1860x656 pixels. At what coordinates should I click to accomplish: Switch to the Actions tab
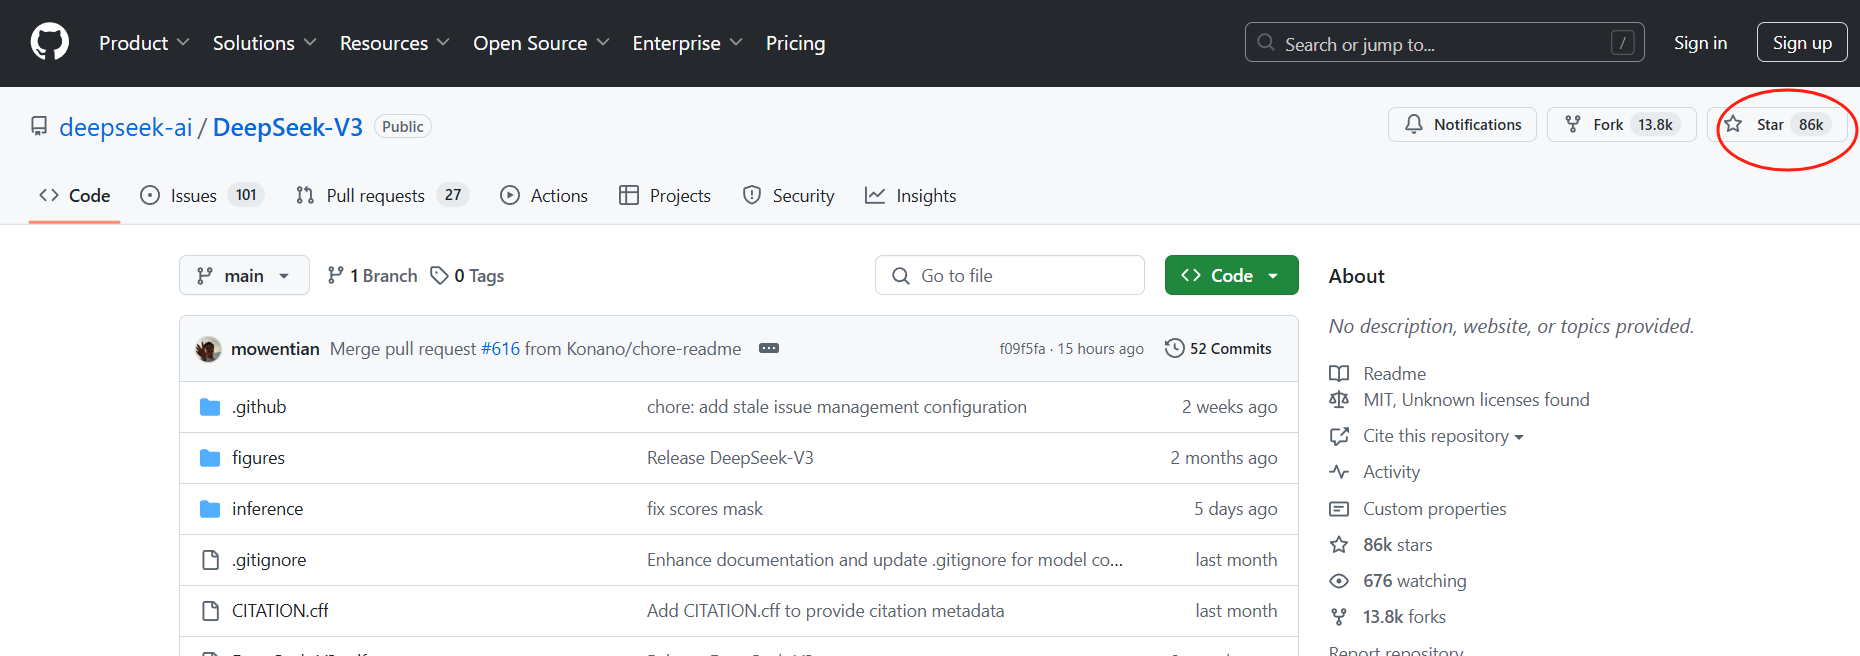coord(544,195)
